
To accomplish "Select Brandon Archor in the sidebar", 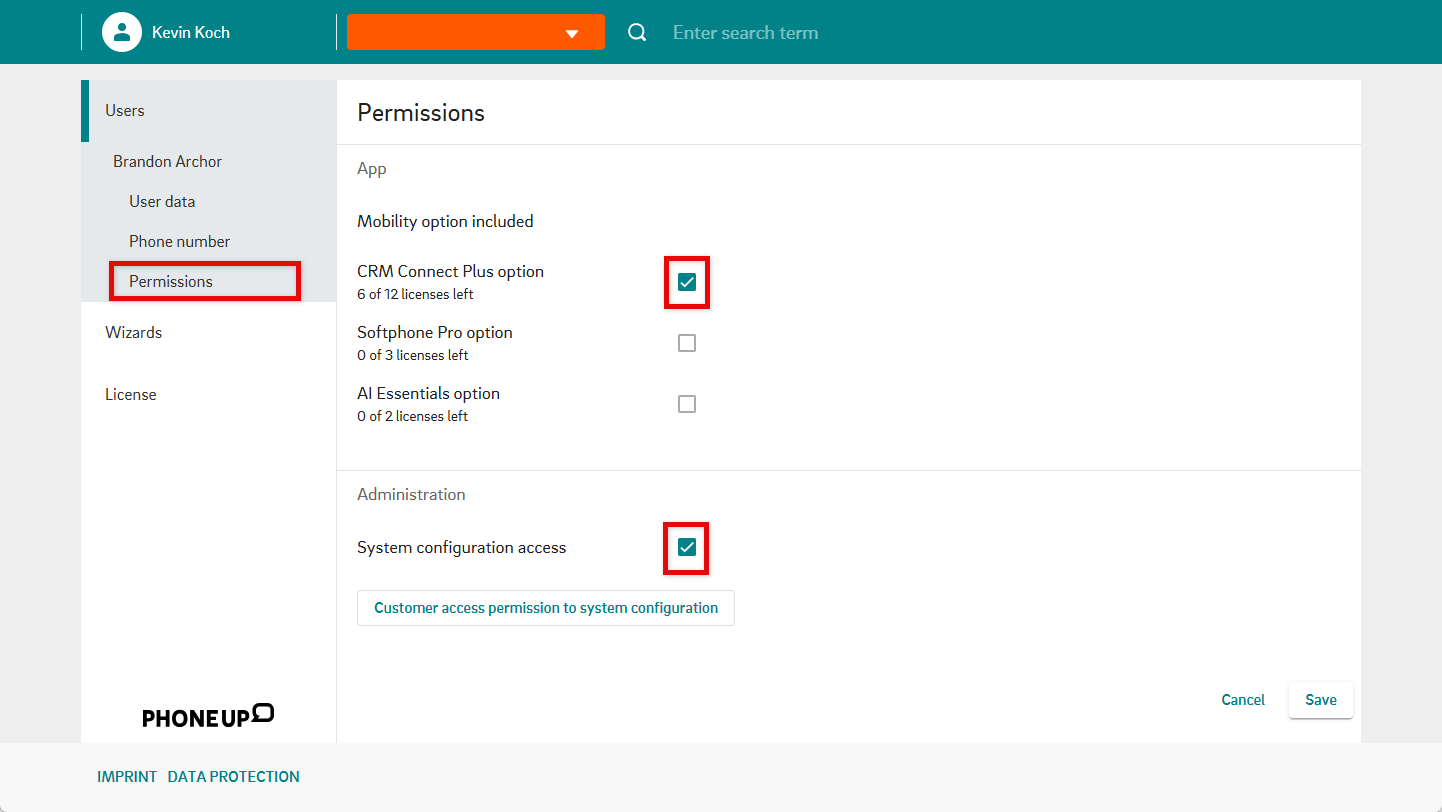I will pos(167,162).
